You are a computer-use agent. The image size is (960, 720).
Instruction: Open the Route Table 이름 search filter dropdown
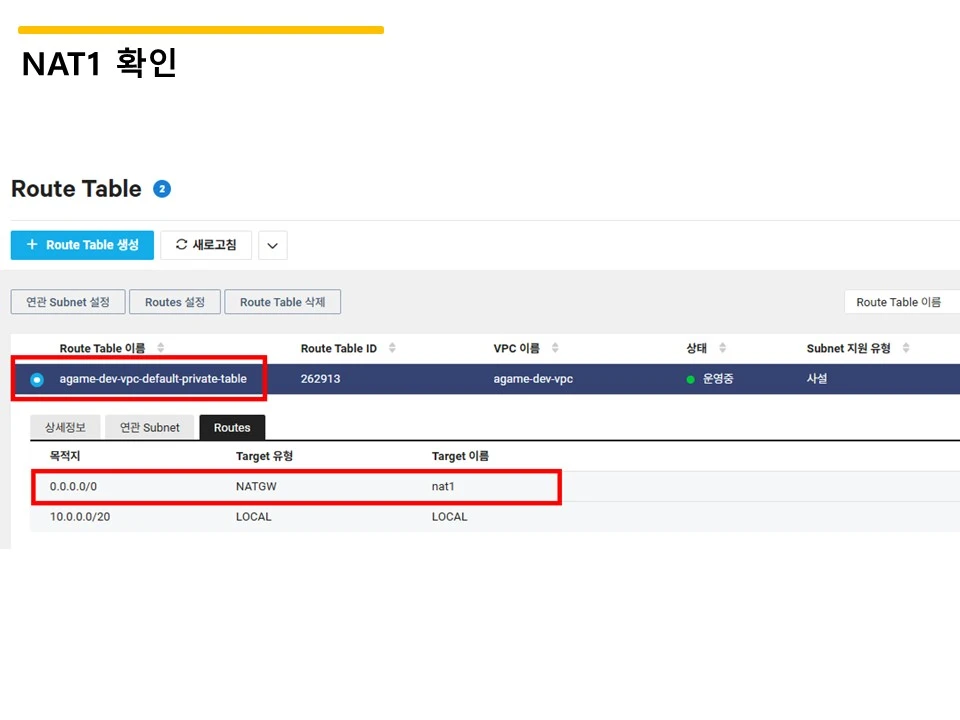coord(902,302)
